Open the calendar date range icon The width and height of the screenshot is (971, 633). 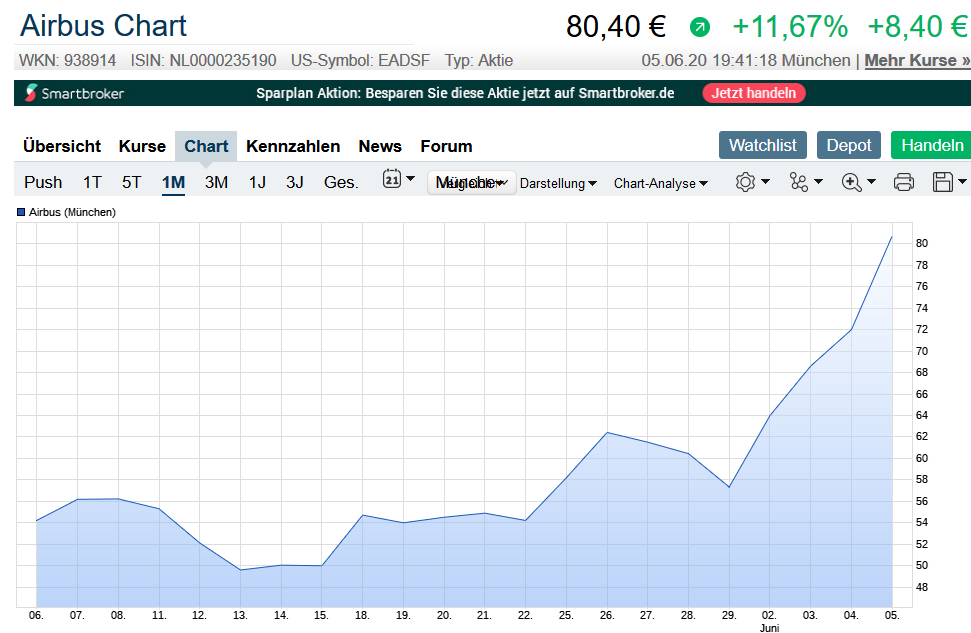[391, 179]
